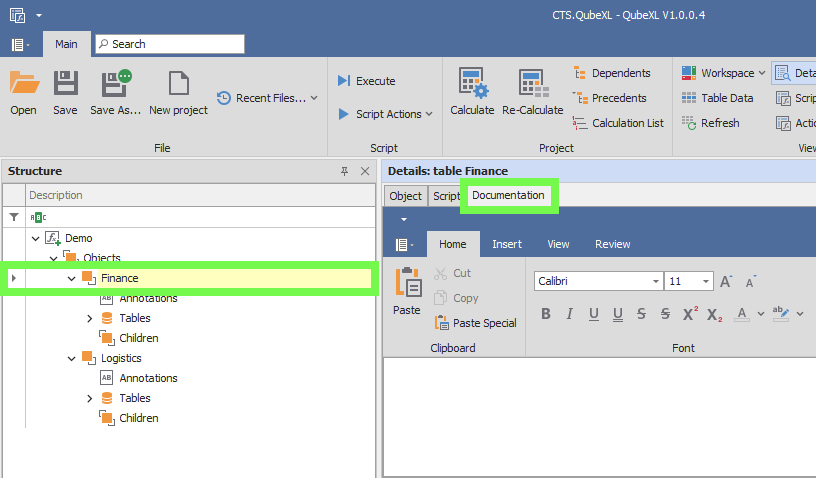The image size is (819, 480).
Task: Open the Calibri font name dropdown
Action: pos(656,281)
